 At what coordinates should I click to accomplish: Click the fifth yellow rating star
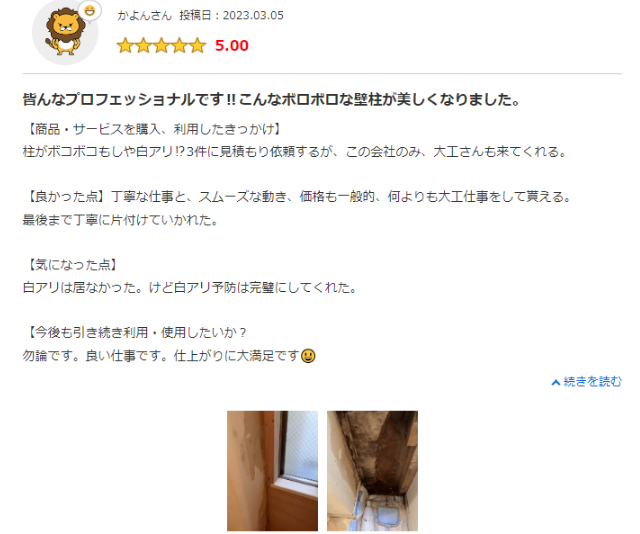(x=198, y=46)
